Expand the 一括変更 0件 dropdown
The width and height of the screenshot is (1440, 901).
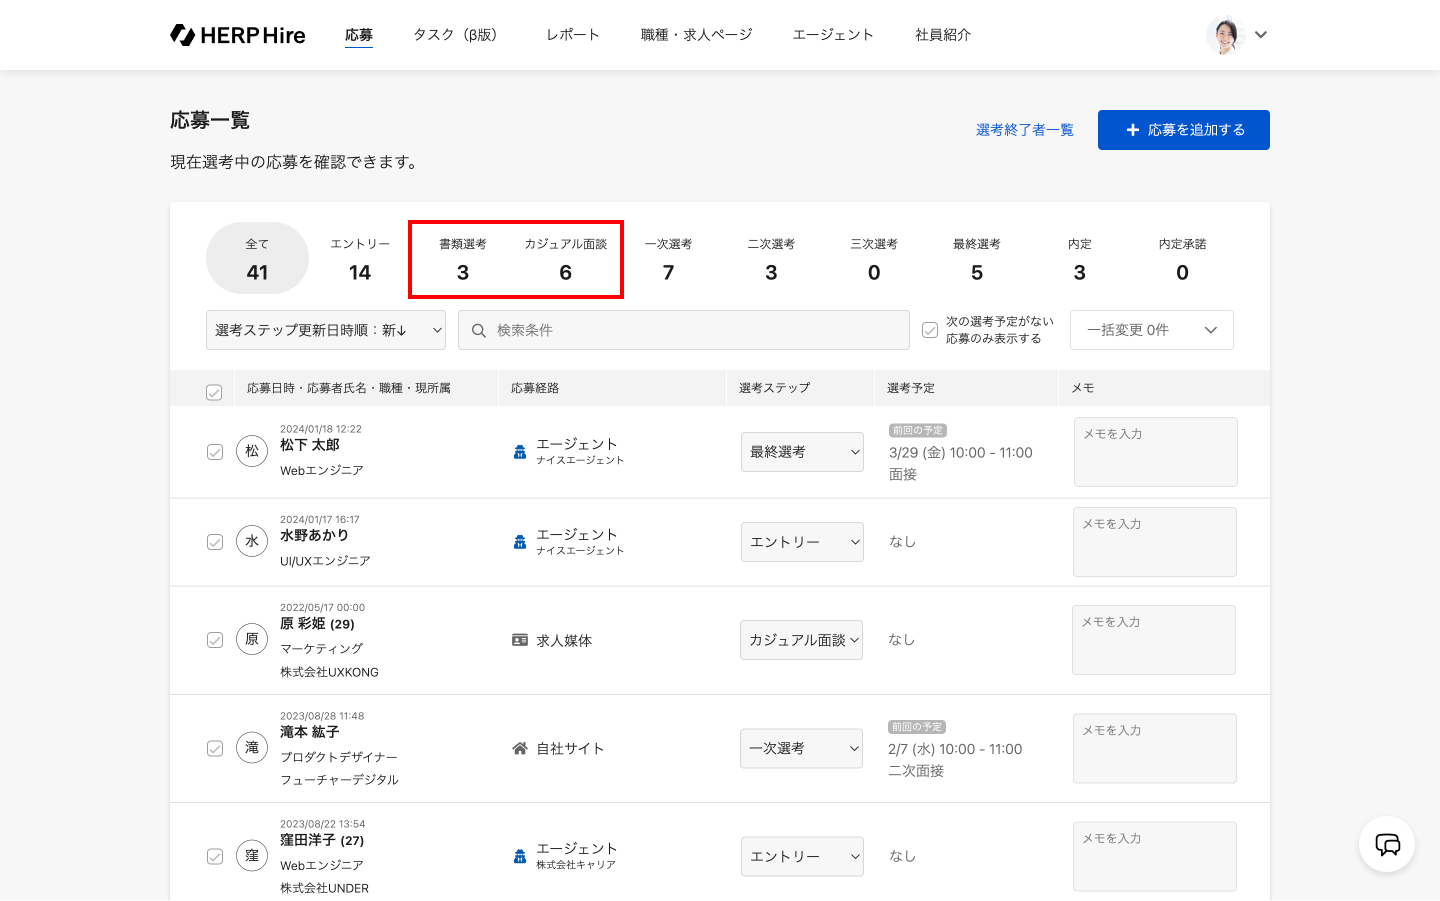click(x=1151, y=330)
